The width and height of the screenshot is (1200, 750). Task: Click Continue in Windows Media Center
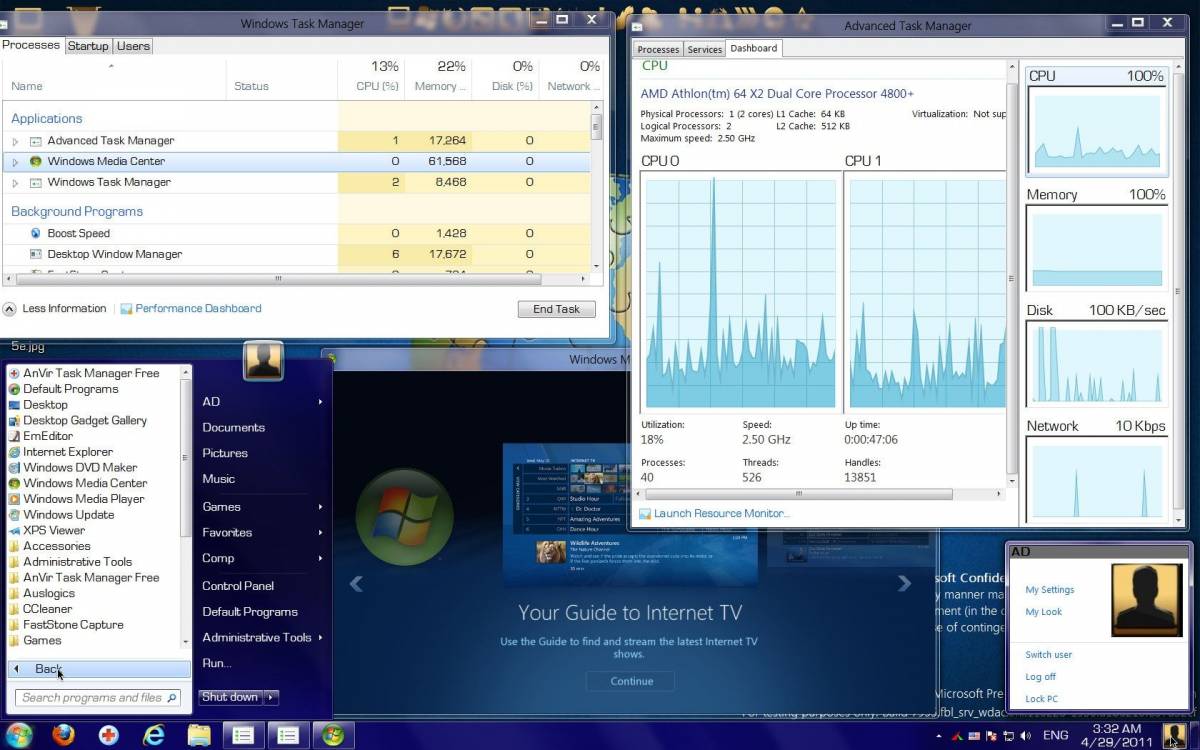(x=632, y=681)
